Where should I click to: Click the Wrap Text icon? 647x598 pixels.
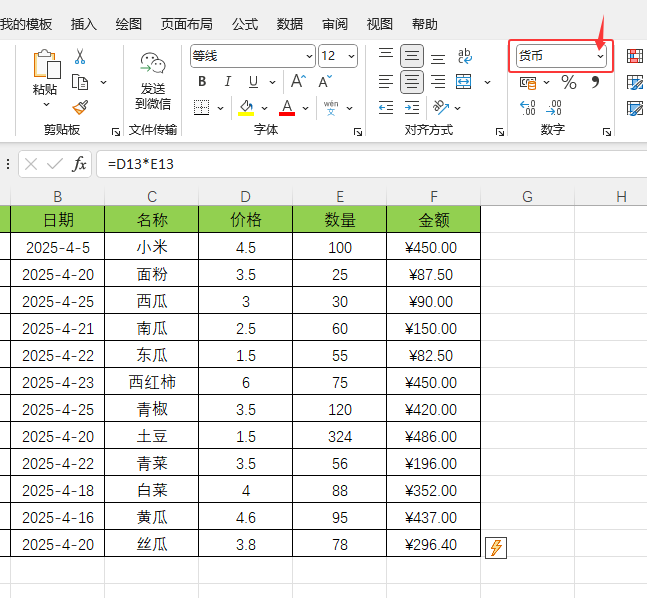[x=465, y=57]
